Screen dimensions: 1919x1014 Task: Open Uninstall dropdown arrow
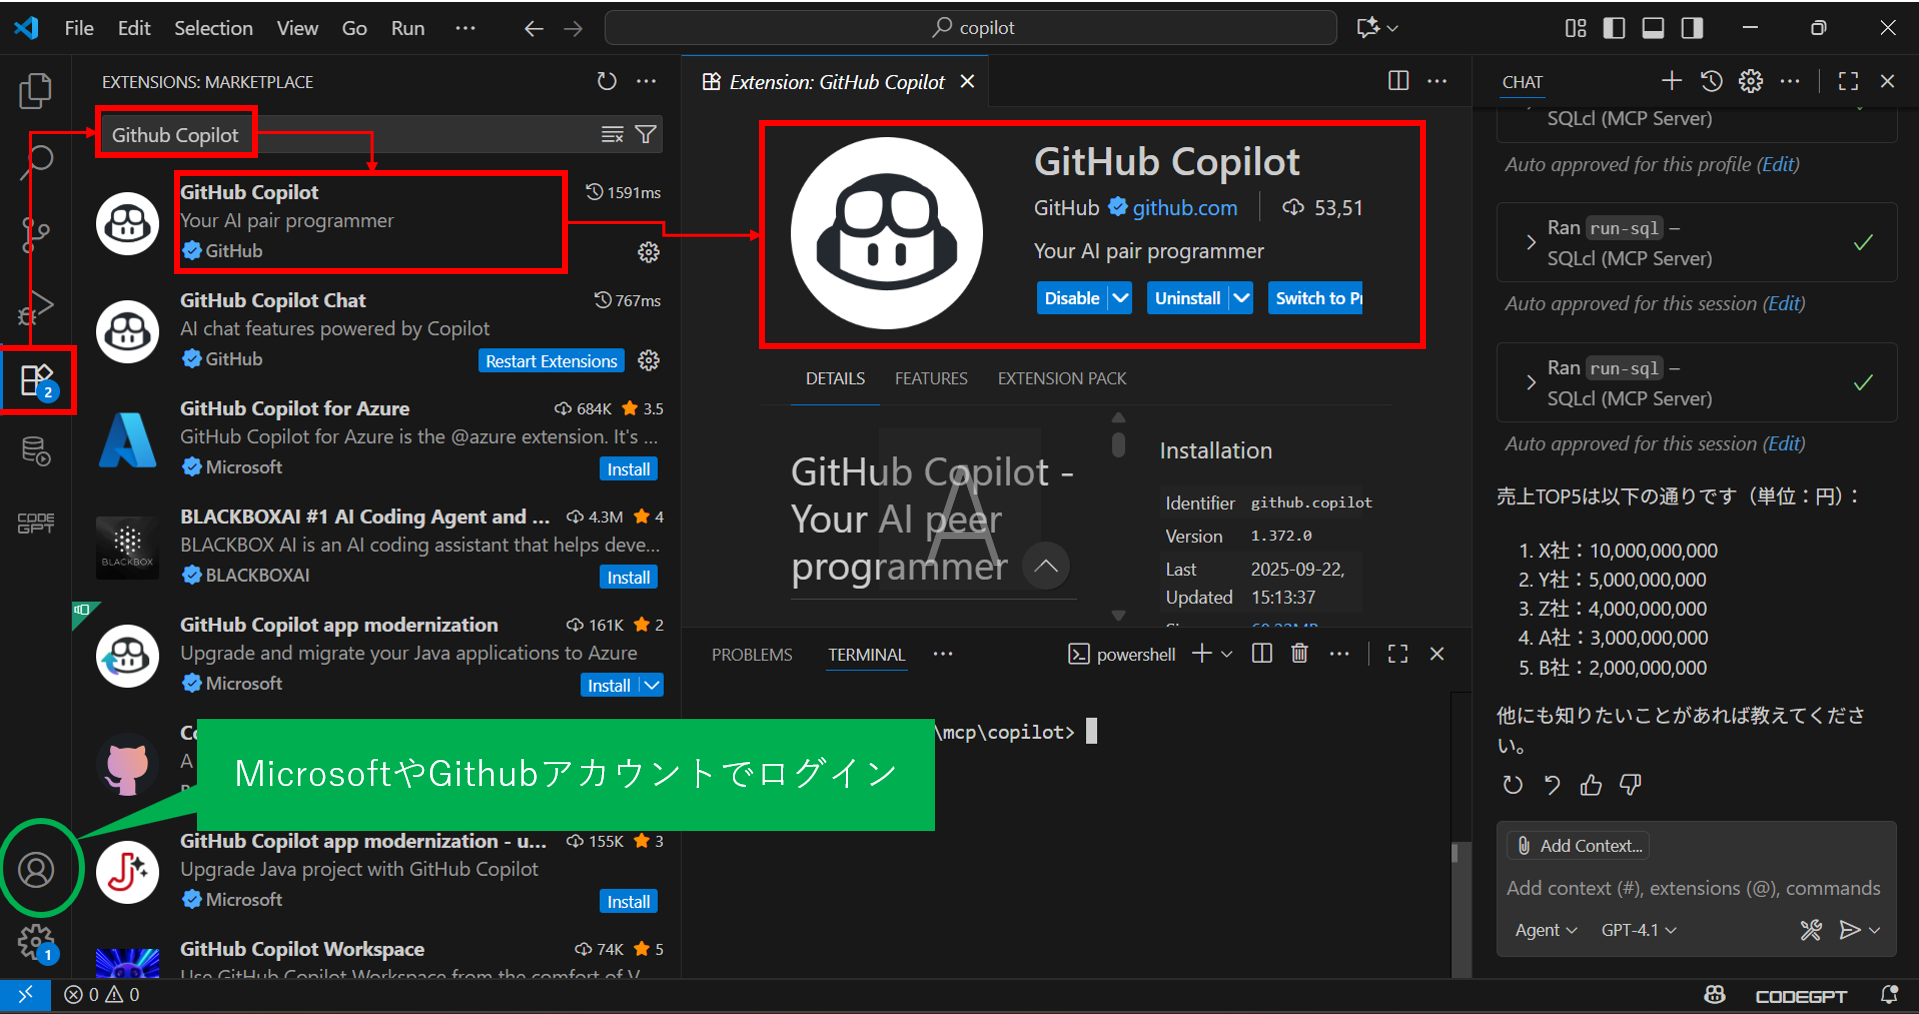coord(1241,298)
